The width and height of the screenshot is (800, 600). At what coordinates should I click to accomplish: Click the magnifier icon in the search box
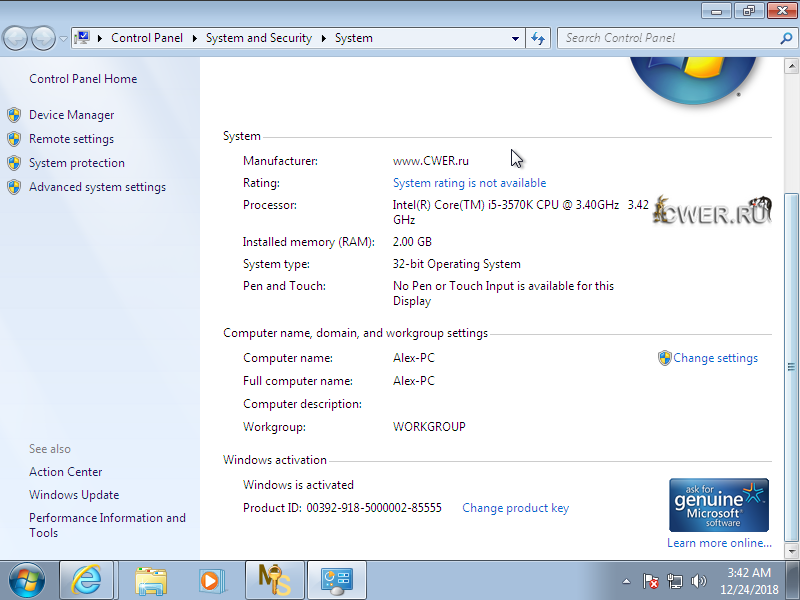coord(787,37)
